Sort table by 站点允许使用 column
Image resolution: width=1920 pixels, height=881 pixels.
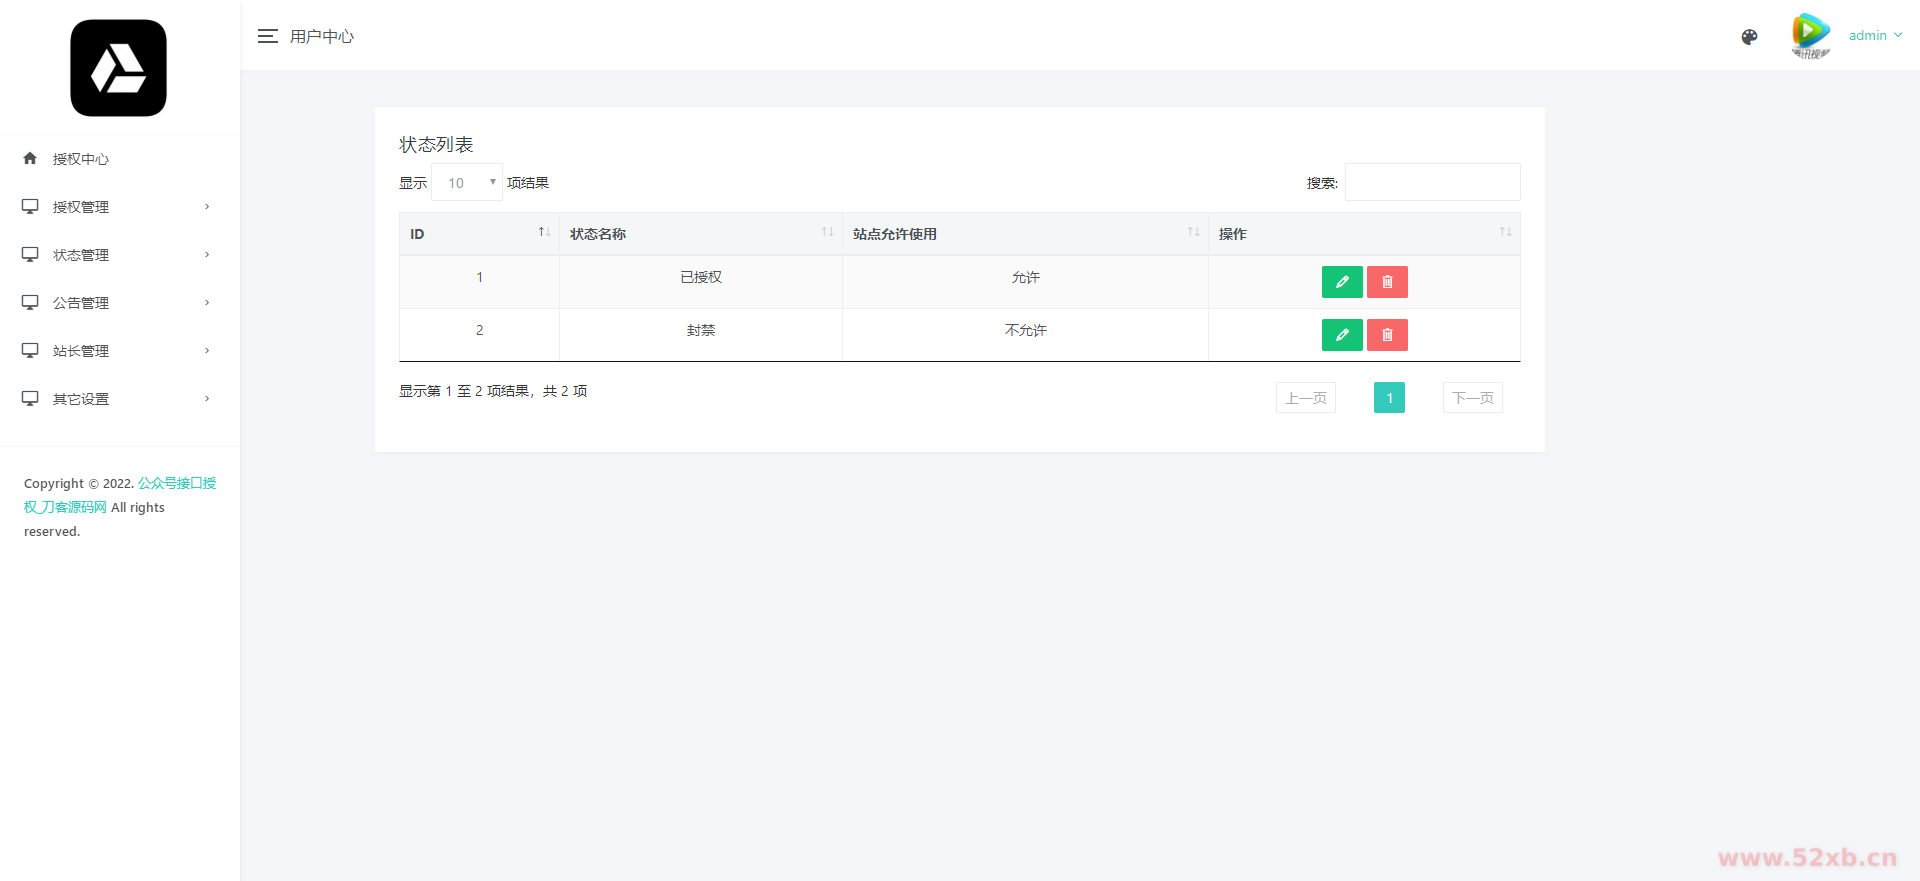tap(1024, 234)
